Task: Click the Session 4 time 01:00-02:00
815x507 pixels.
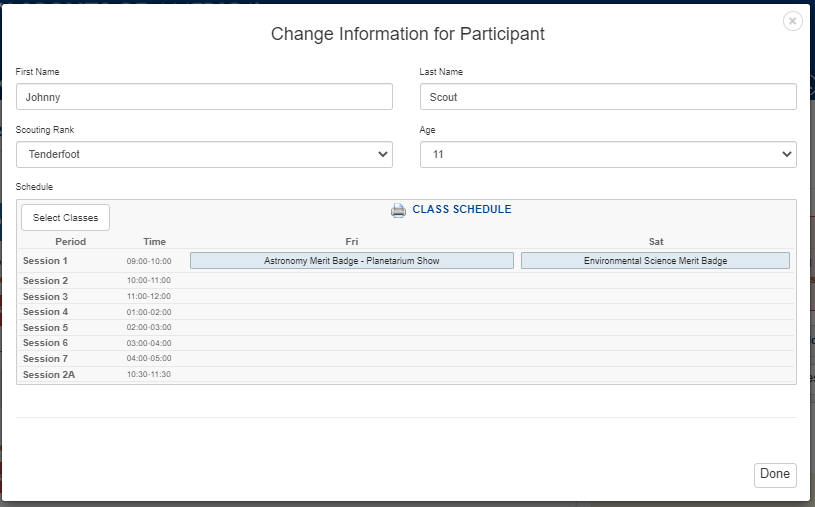Action: (x=149, y=312)
